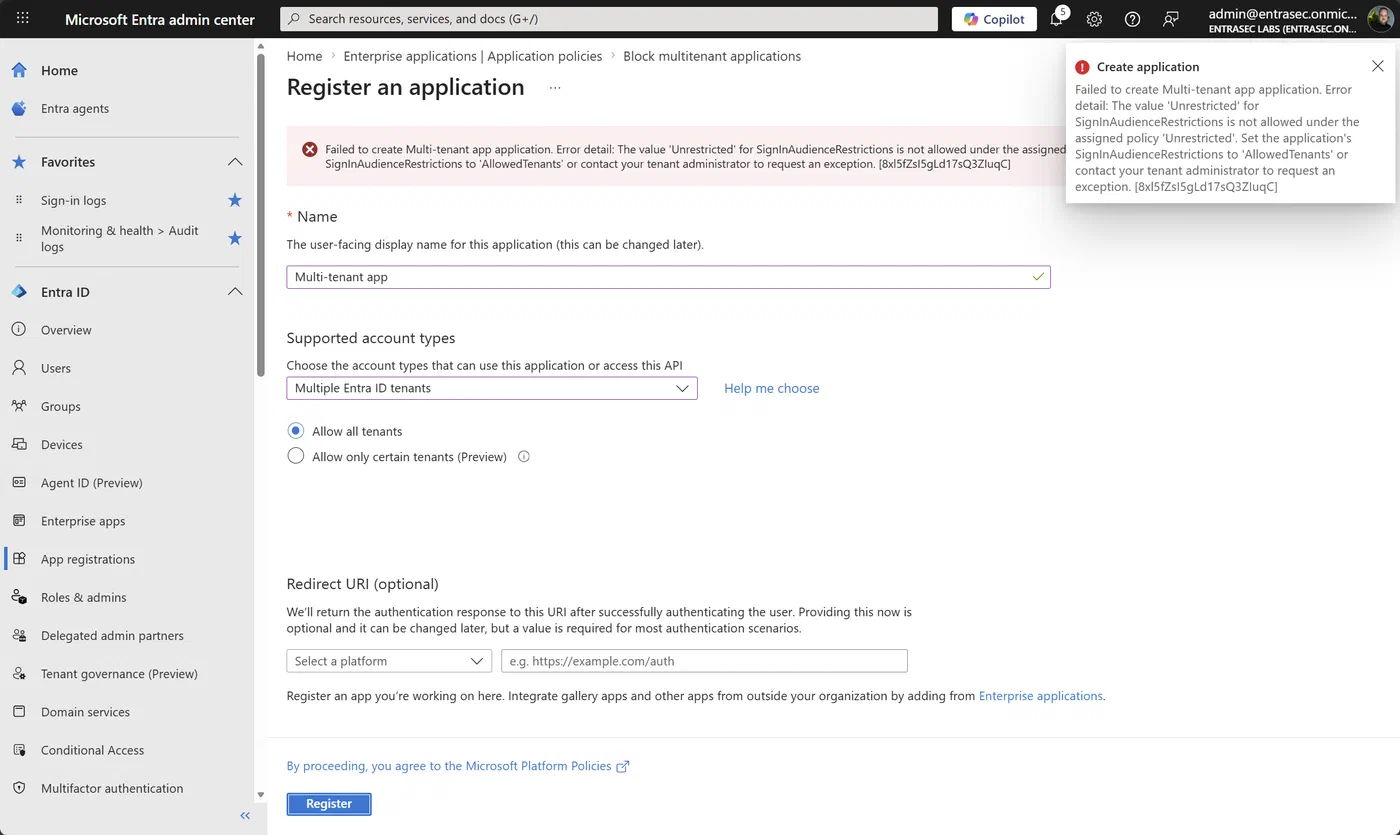Open the Feedback icon in header
This screenshot has width=1400, height=835.
tap(1171, 19)
